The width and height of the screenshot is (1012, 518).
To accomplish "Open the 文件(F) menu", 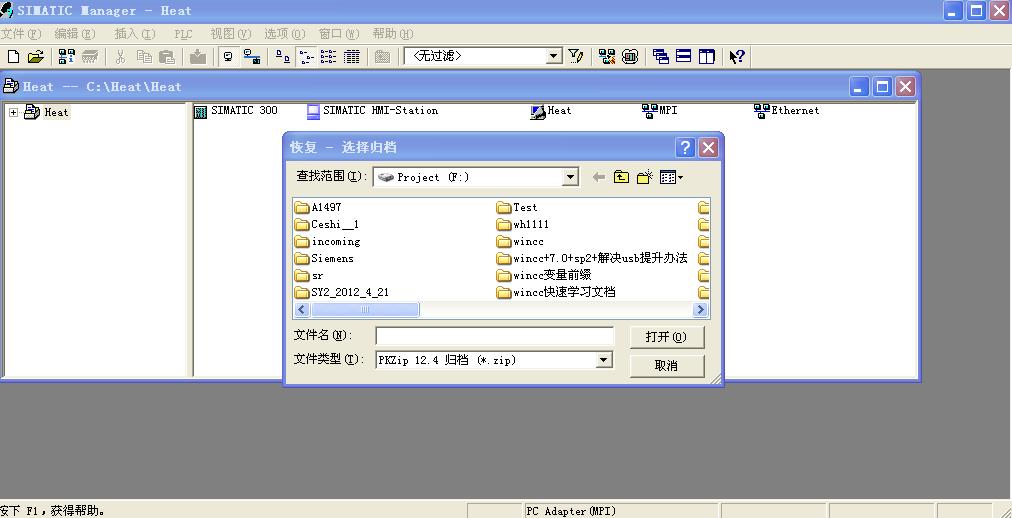I will click(20, 34).
